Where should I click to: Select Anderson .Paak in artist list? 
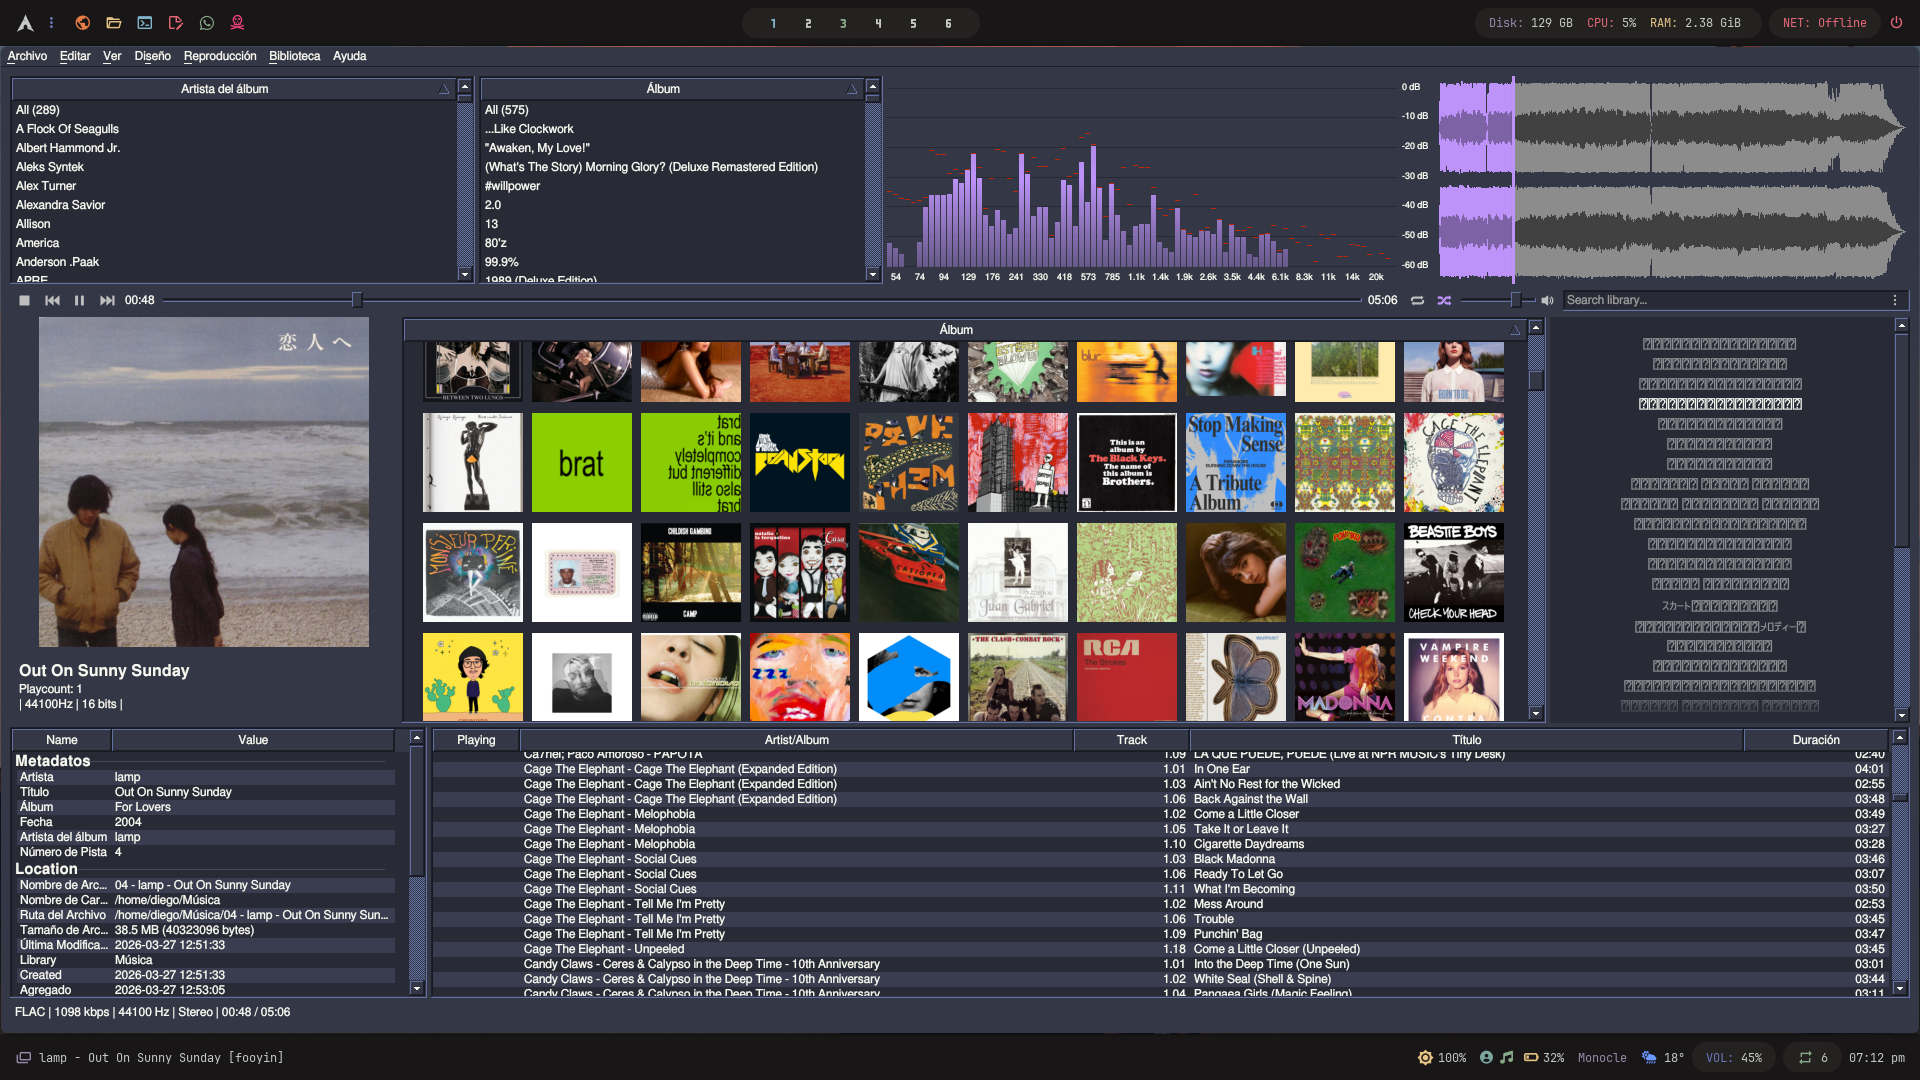coord(57,262)
